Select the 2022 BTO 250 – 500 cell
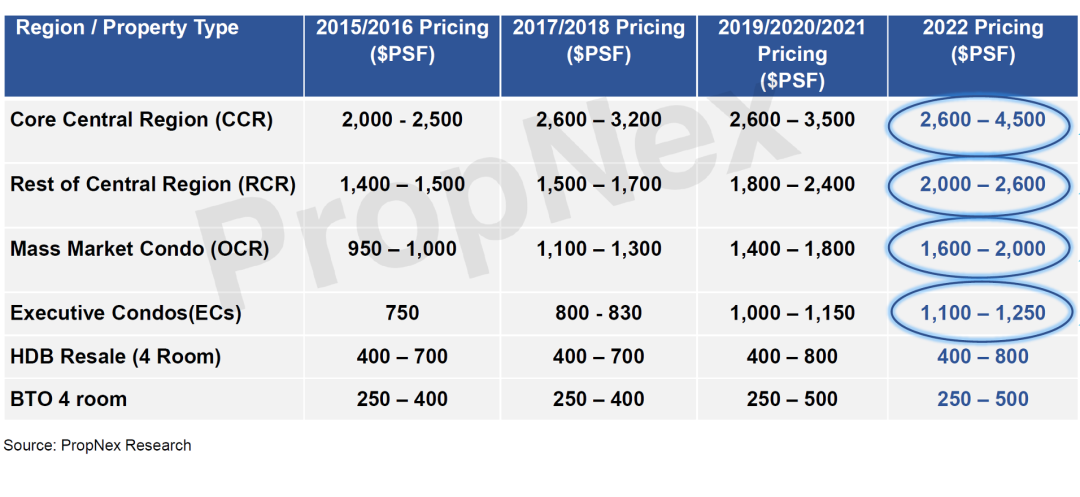The height and width of the screenshot is (497, 1080). click(x=983, y=399)
